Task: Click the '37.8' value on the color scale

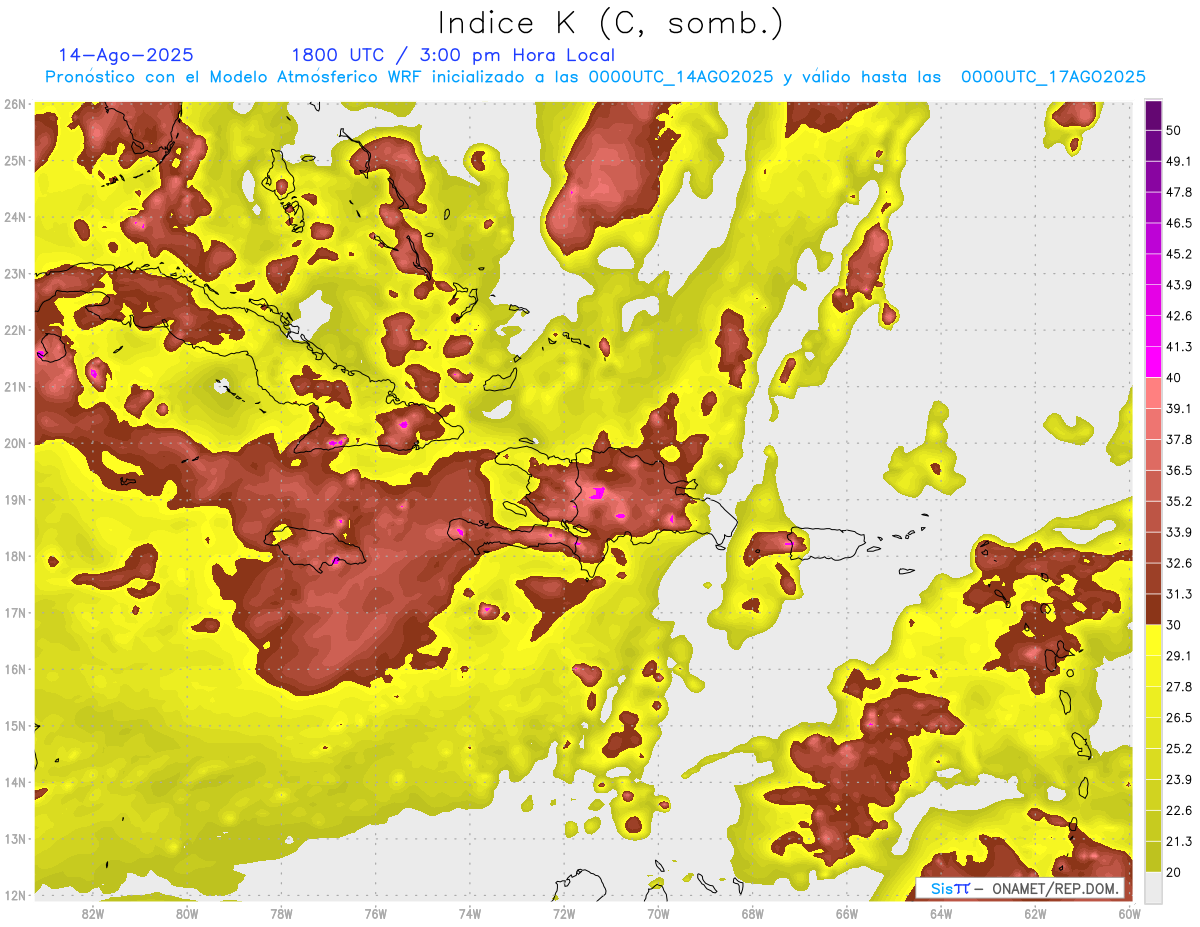Action: pos(1179,439)
